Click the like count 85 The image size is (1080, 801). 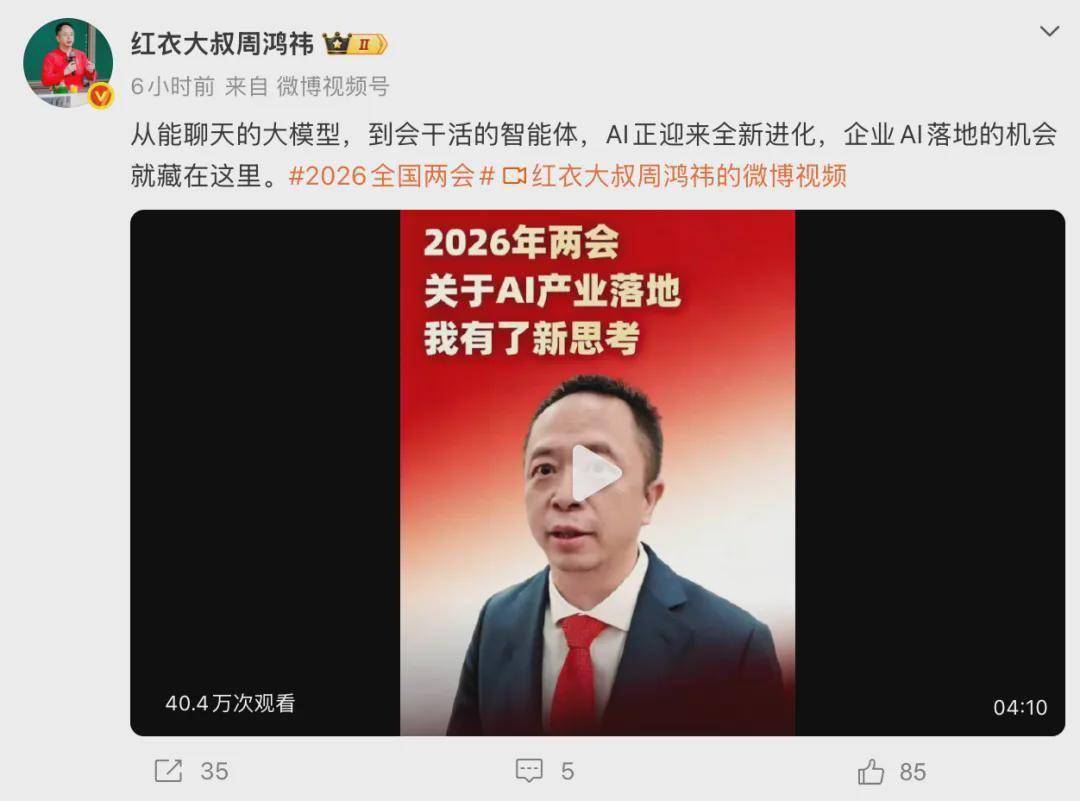[x=913, y=772]
